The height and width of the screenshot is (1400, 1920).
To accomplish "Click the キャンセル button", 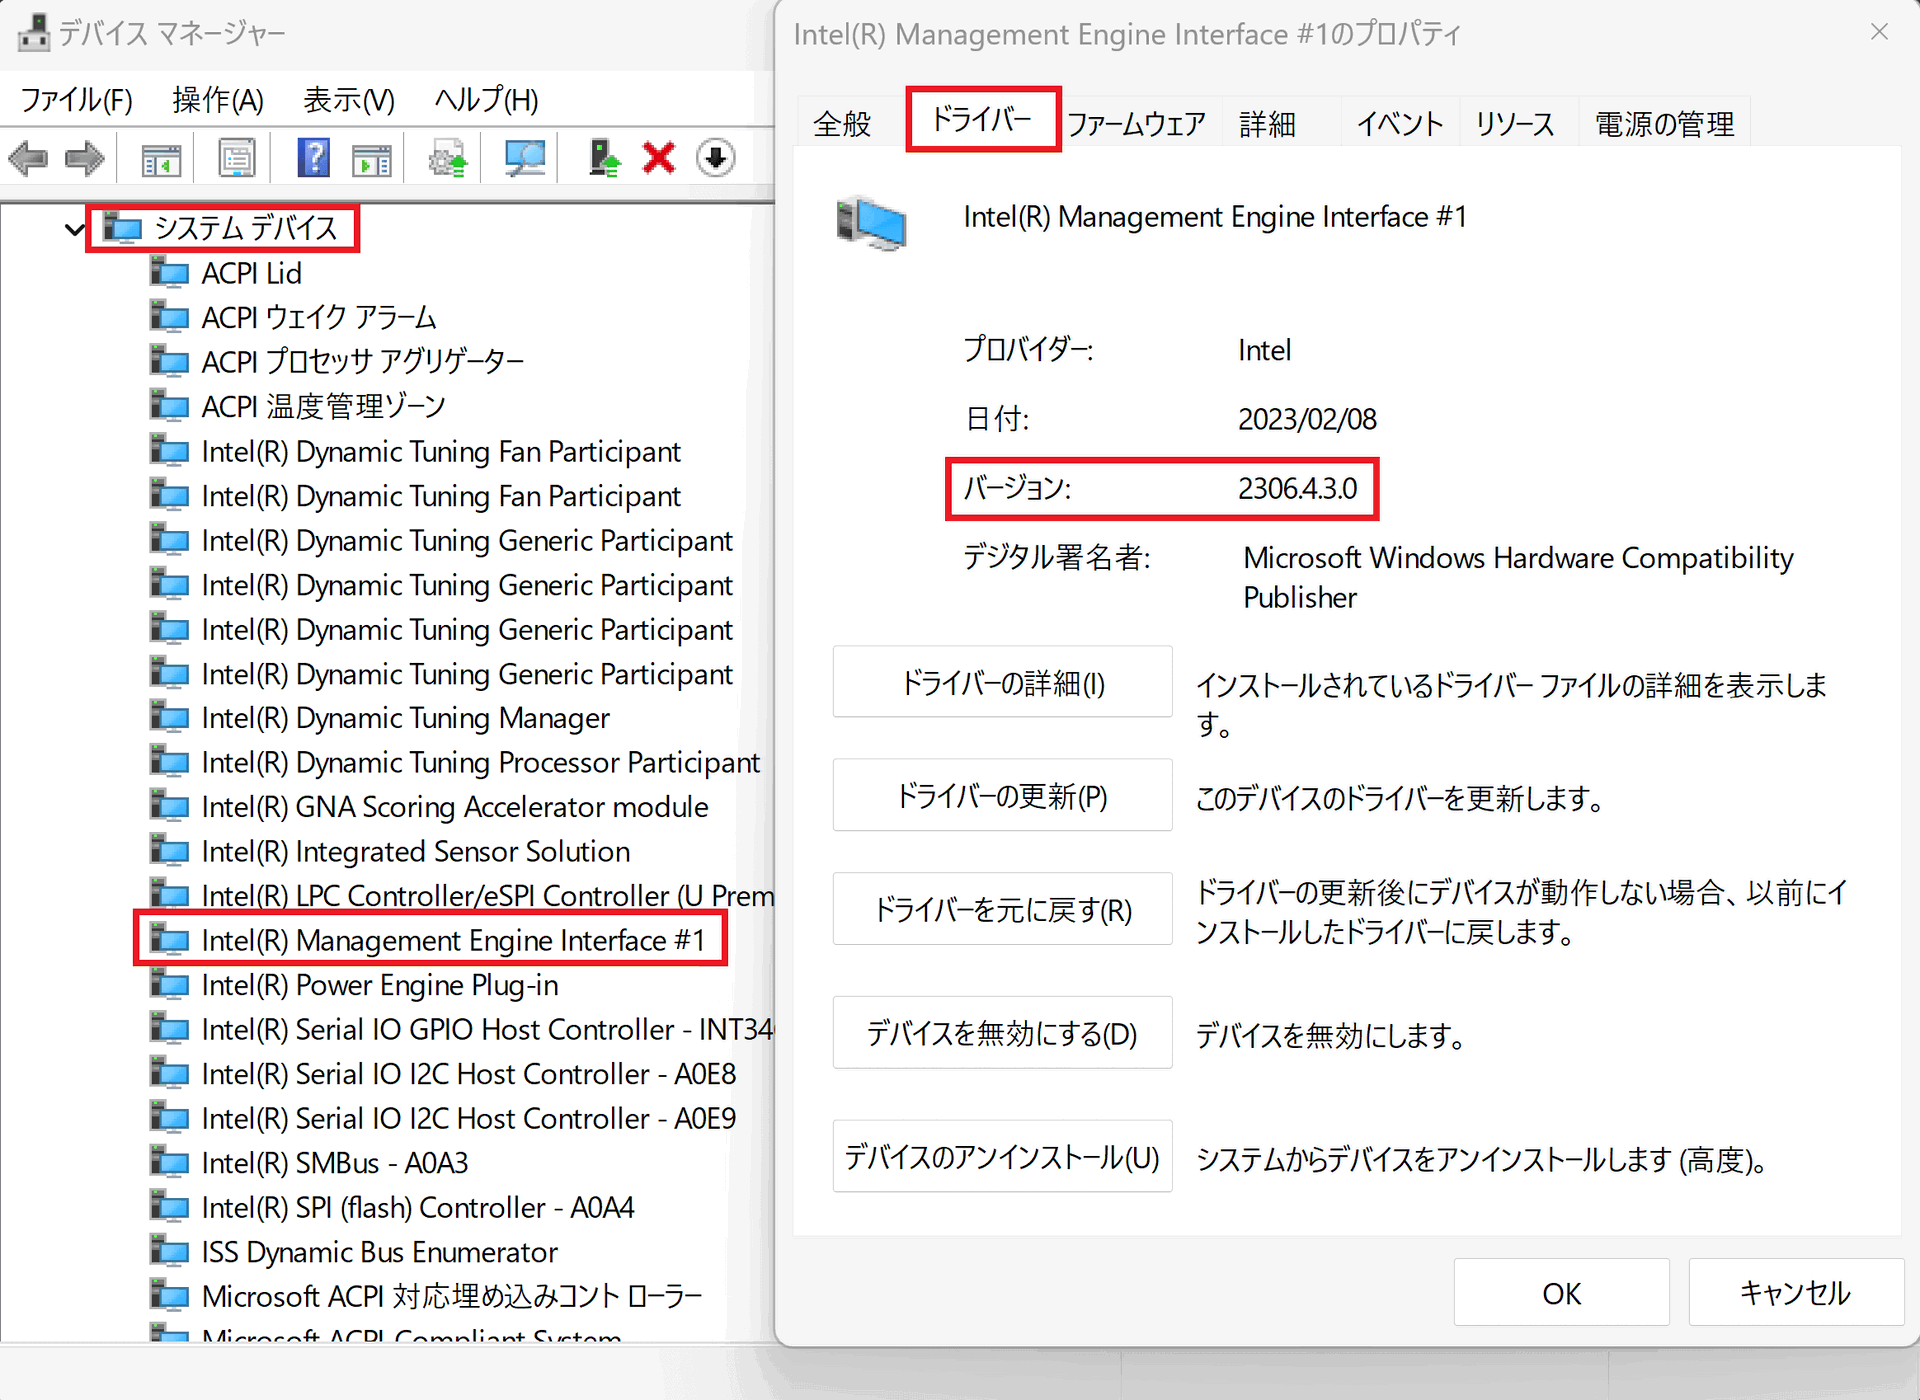I will click(1796, 1292).
